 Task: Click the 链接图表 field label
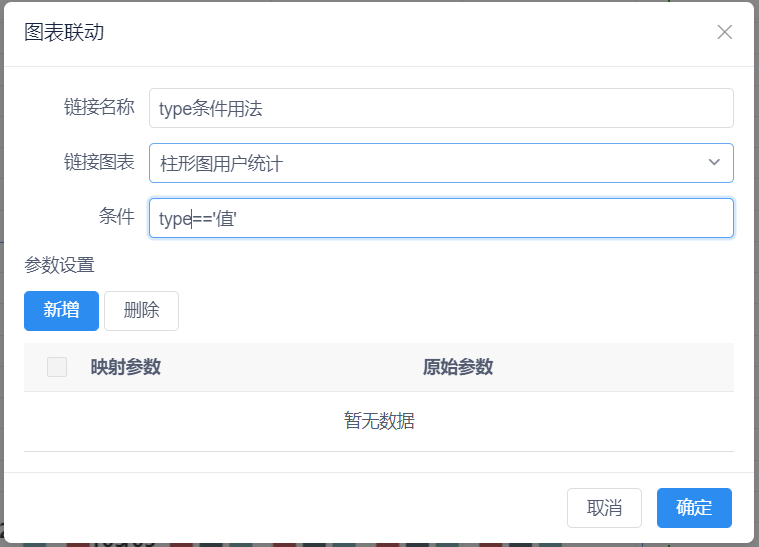pos(99,162)
